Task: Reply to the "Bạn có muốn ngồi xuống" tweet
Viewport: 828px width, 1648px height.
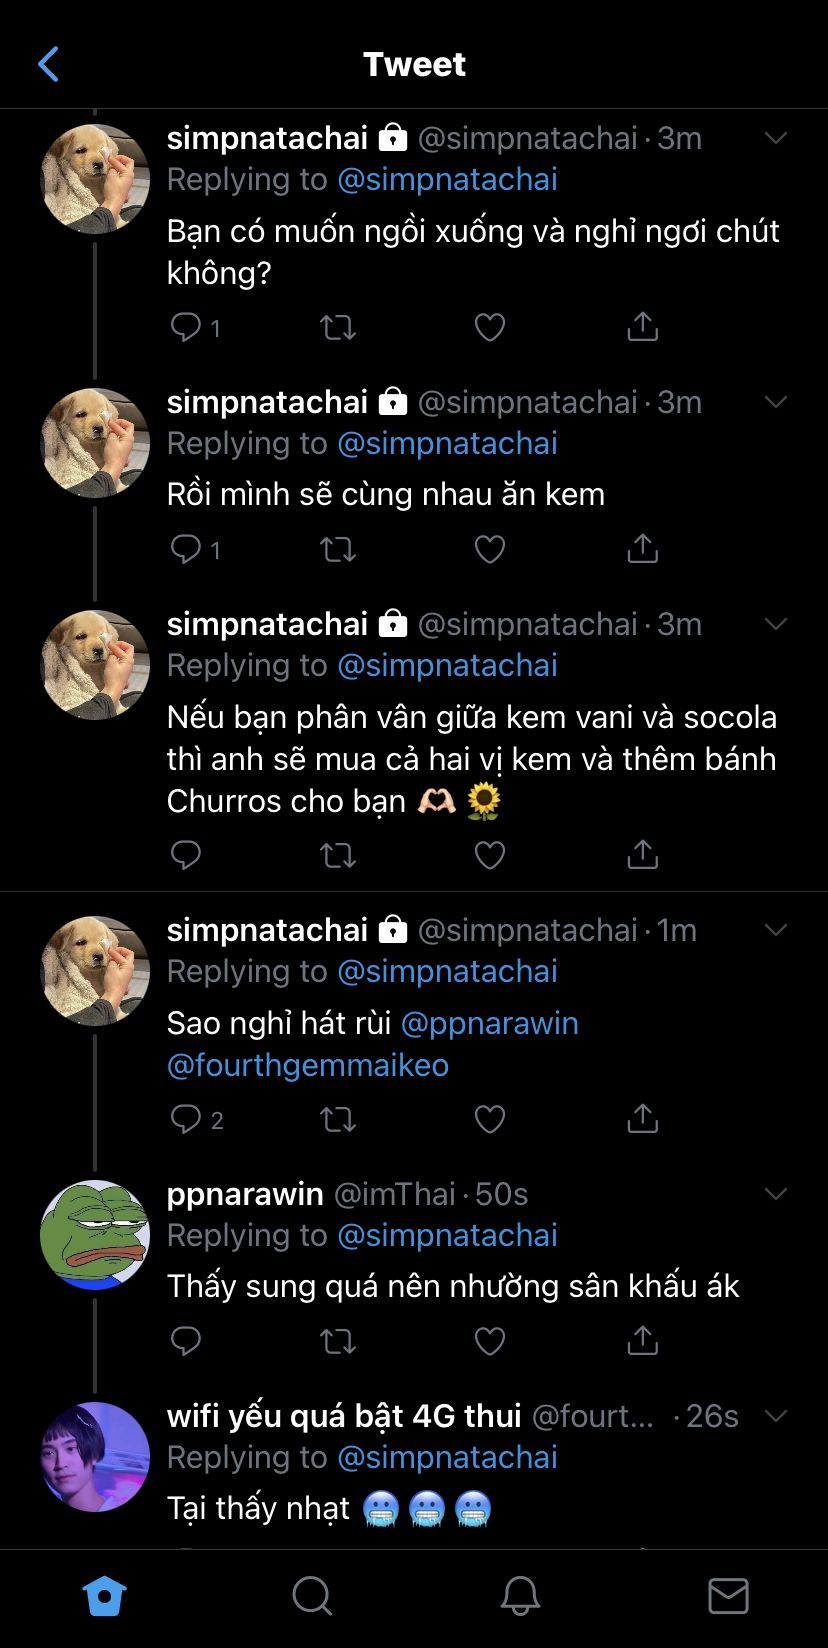Action: [x=186, y=327]
